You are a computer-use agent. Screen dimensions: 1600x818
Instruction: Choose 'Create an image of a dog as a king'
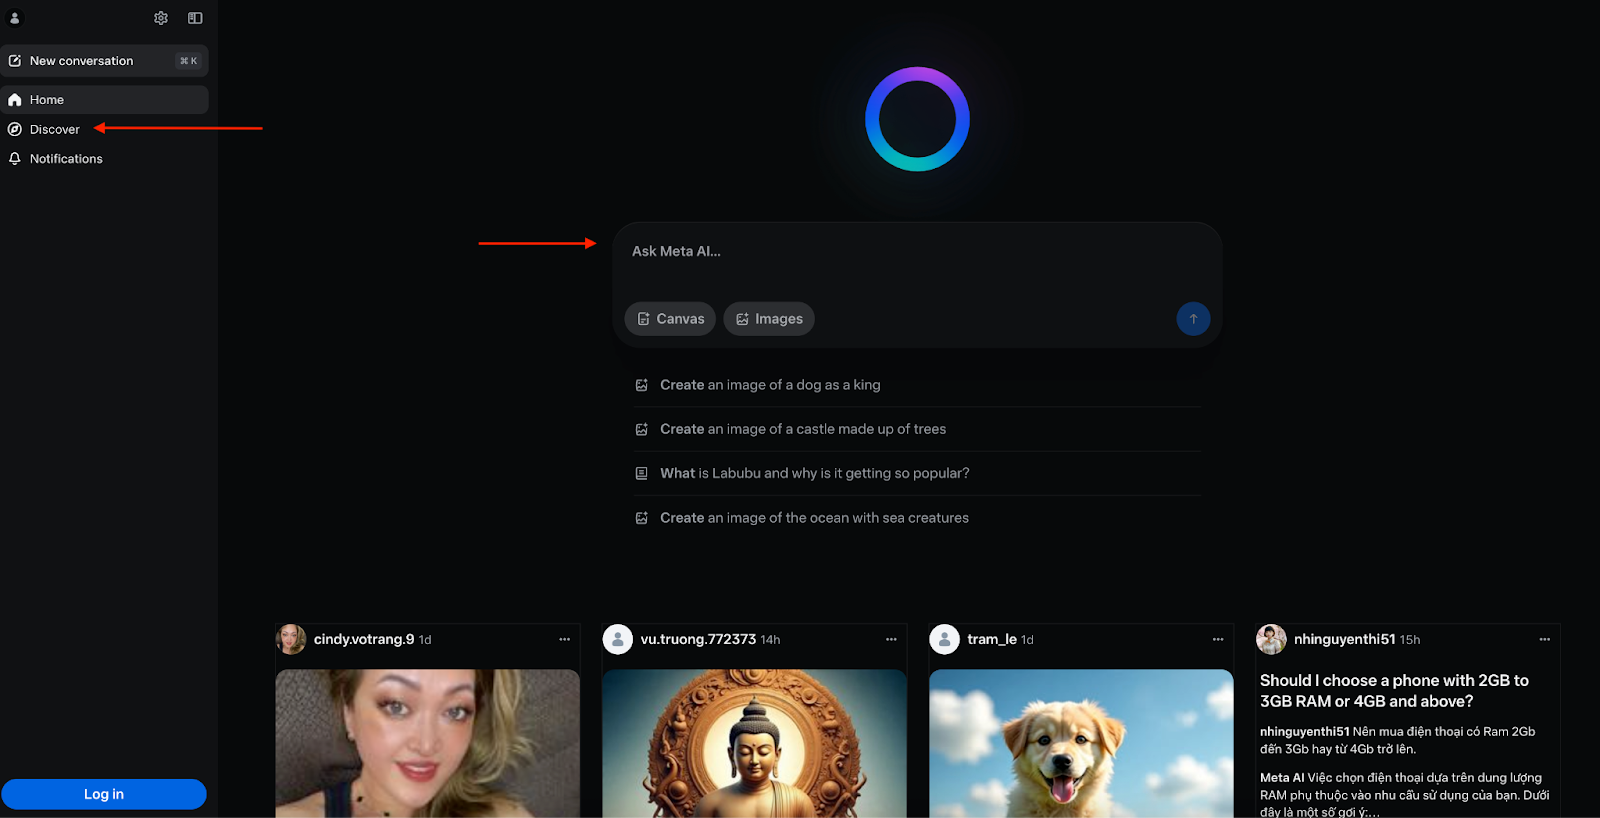click(917, 385)
